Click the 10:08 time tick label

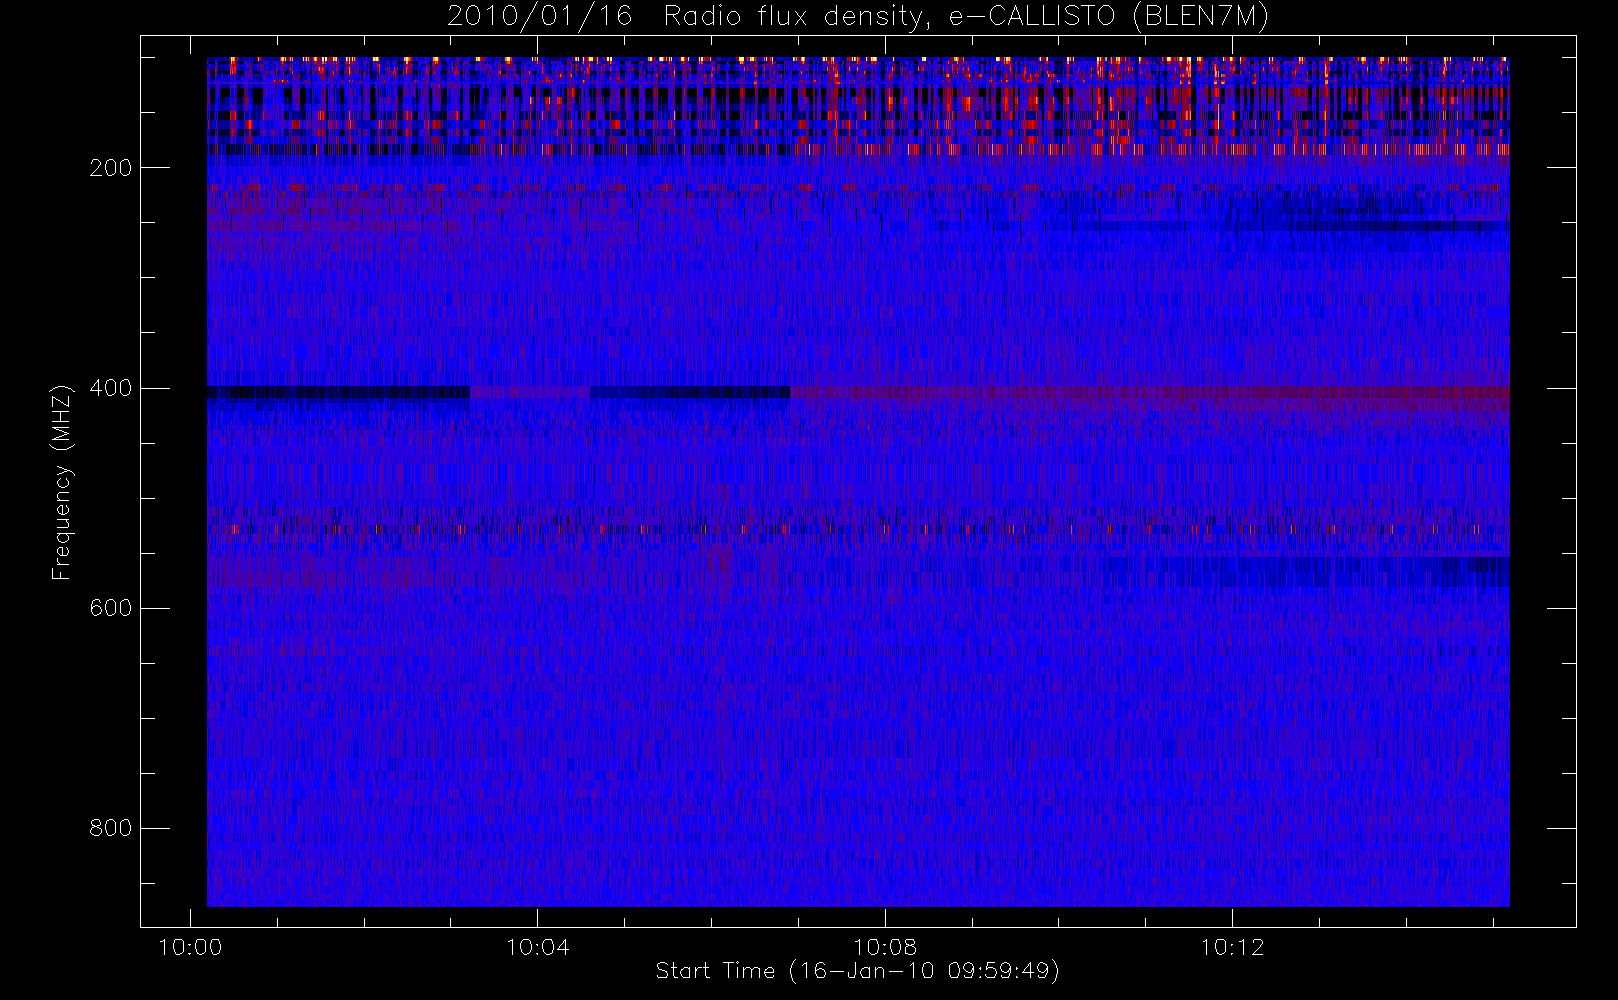(x=885, y=947)
